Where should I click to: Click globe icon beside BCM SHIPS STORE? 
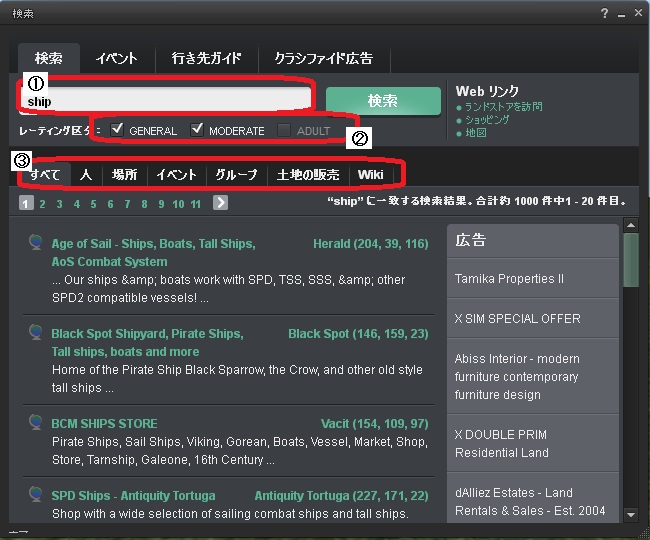pyautogui.click(x=36, y=422)
